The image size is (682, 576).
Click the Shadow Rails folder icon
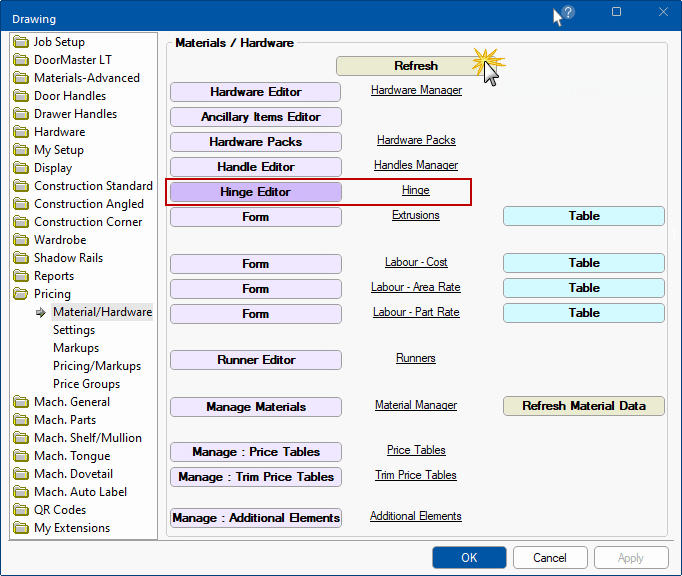(x=20, y=258)
